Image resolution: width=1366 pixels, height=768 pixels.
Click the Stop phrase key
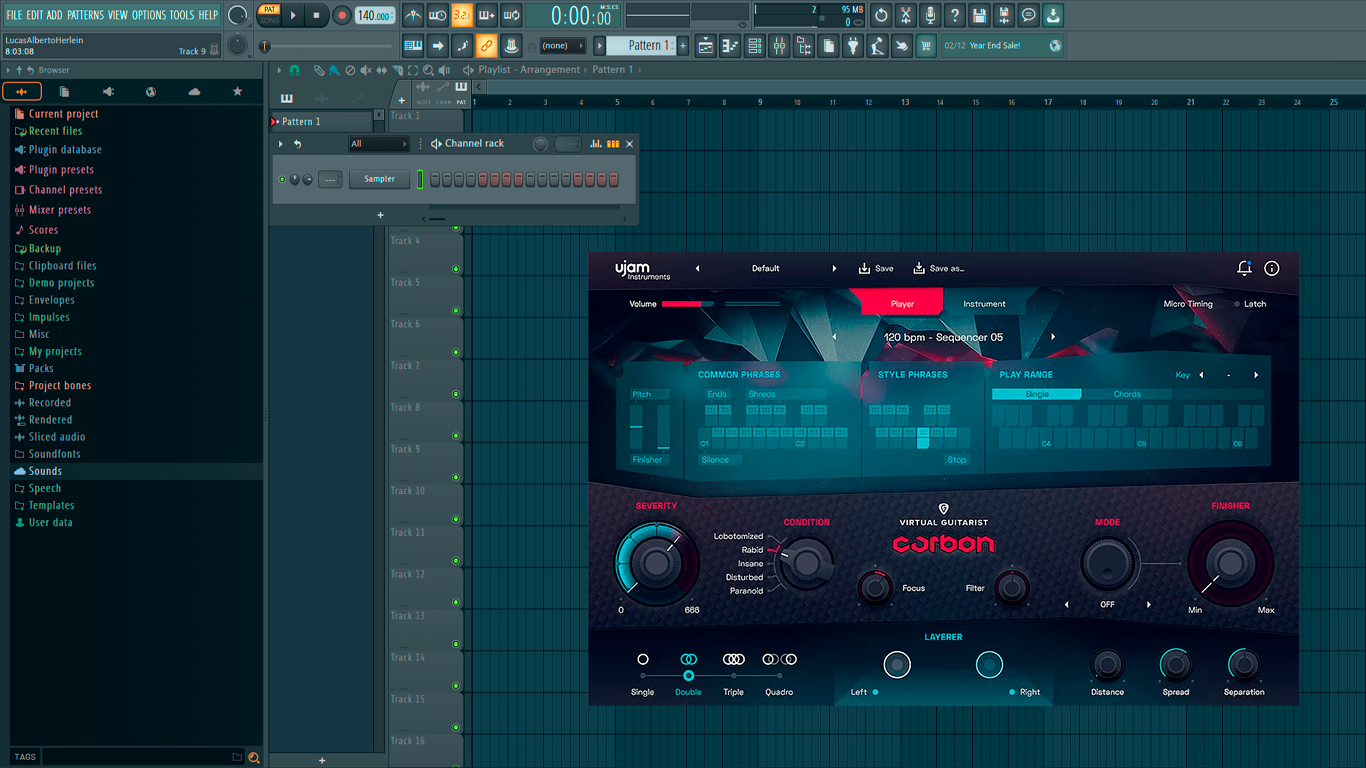[957, 460]
